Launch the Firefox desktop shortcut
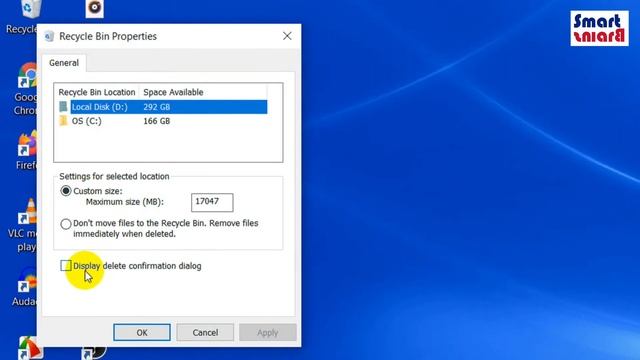The height and width of the screenshot is (360, 640). [x=28, y=144]
